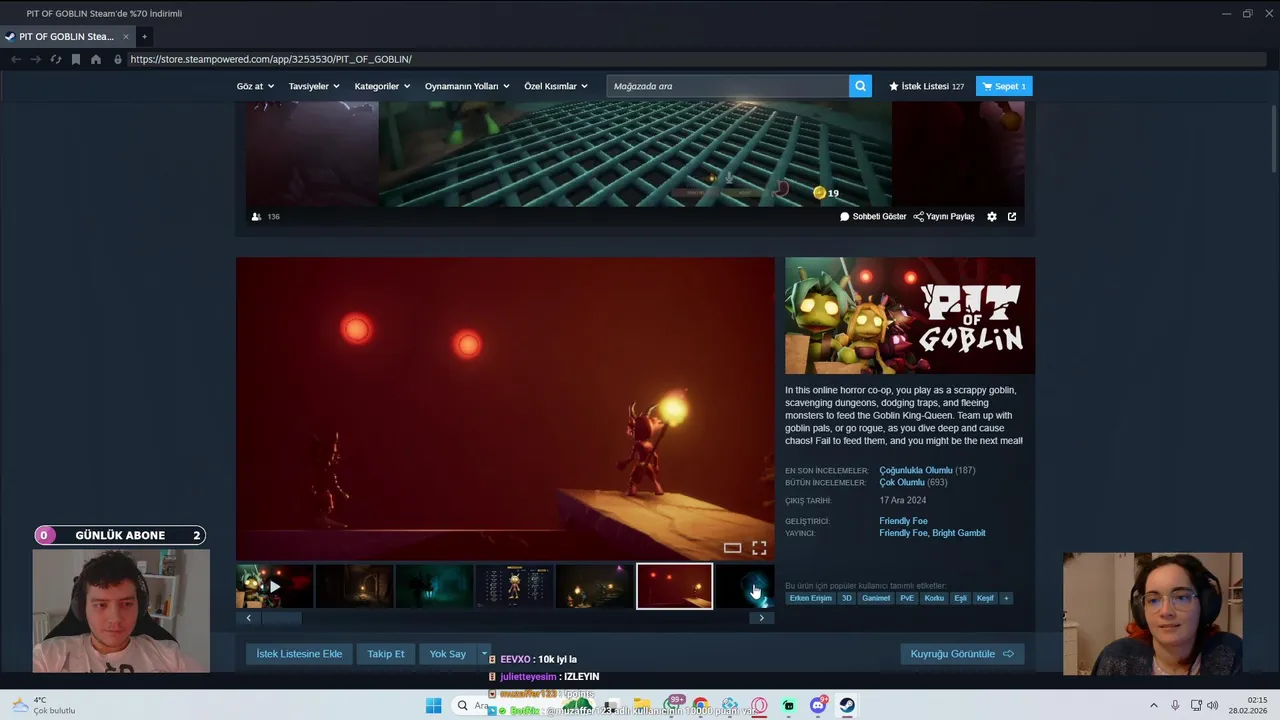The image size is (1280, 720).
Task: Open the Sepet cart
Action: click(1004, 86)
